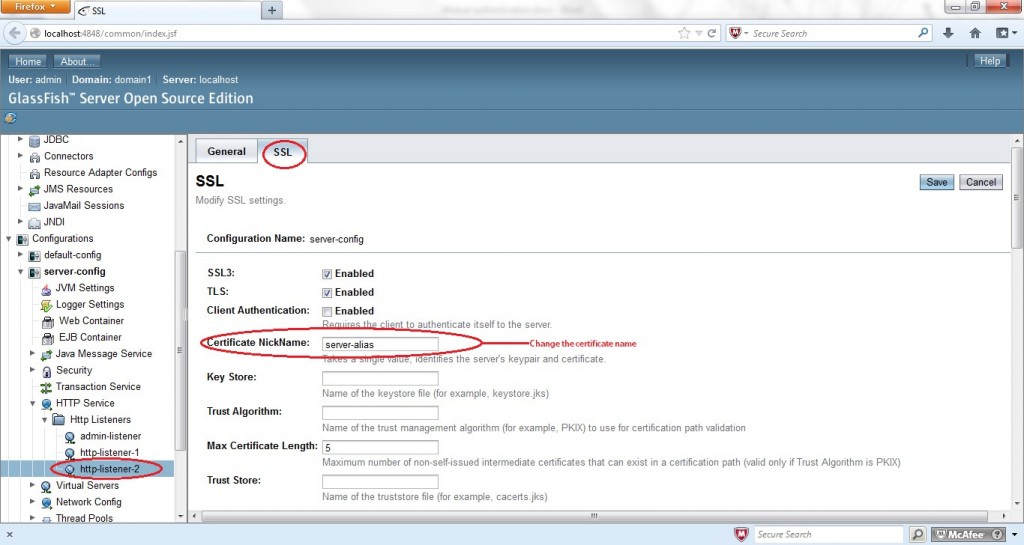1024x545 pixels.
Task: Click the admin-listener icon
Action: tap(70, 437)
